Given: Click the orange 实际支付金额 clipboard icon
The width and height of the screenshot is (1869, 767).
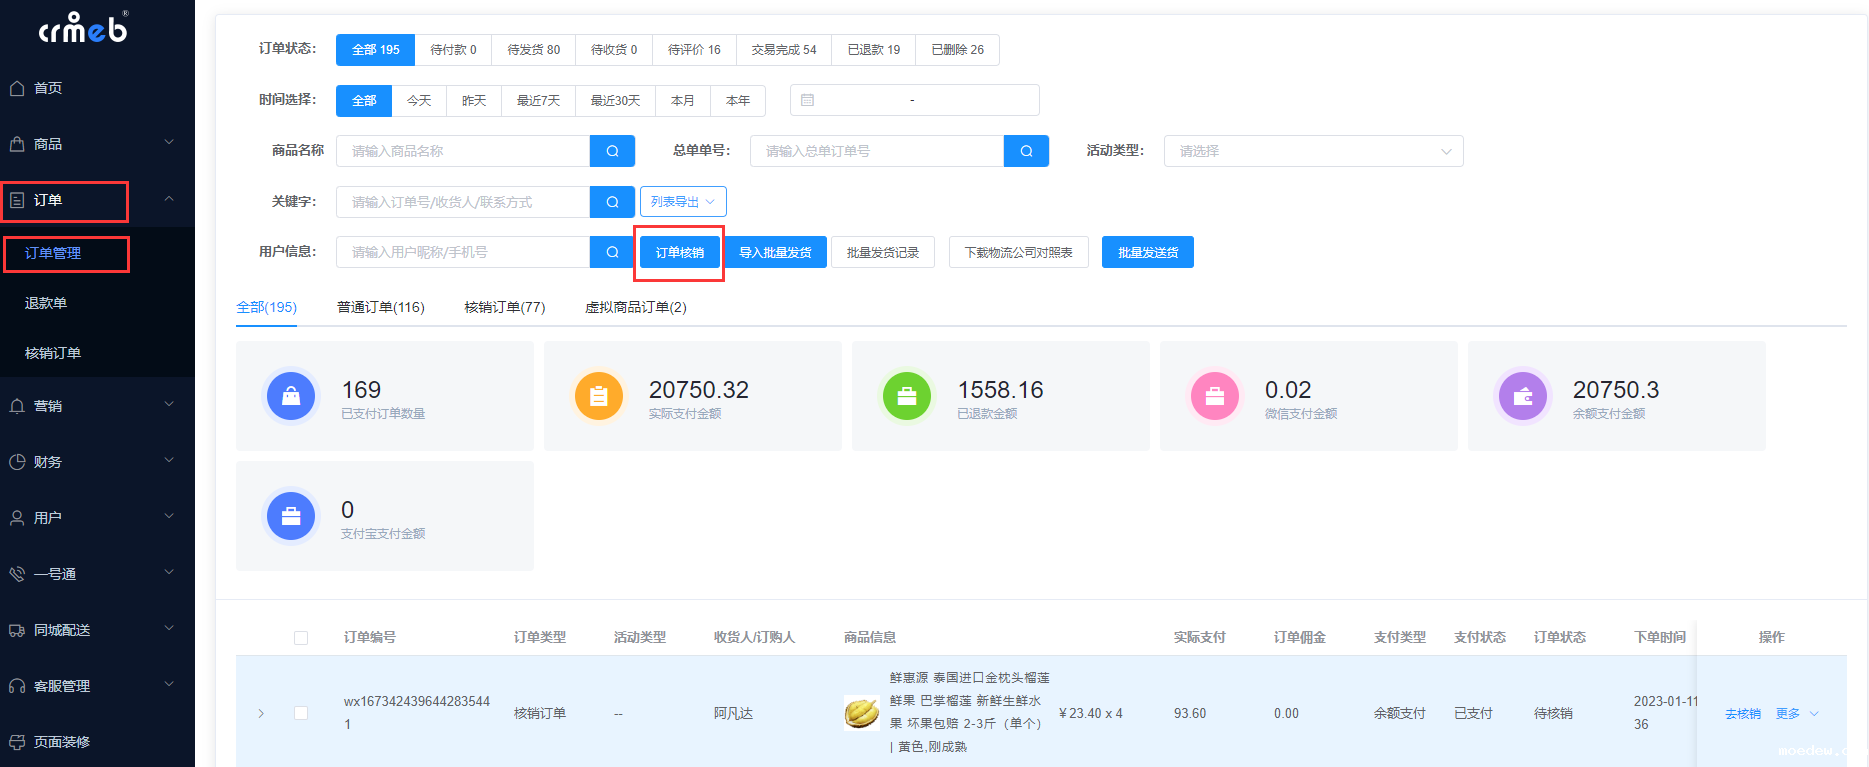Looking at the screenshot, I should click(598, 396).
